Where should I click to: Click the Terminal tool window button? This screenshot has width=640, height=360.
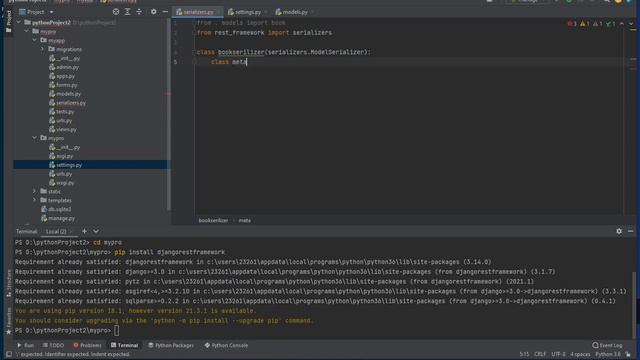124,345
